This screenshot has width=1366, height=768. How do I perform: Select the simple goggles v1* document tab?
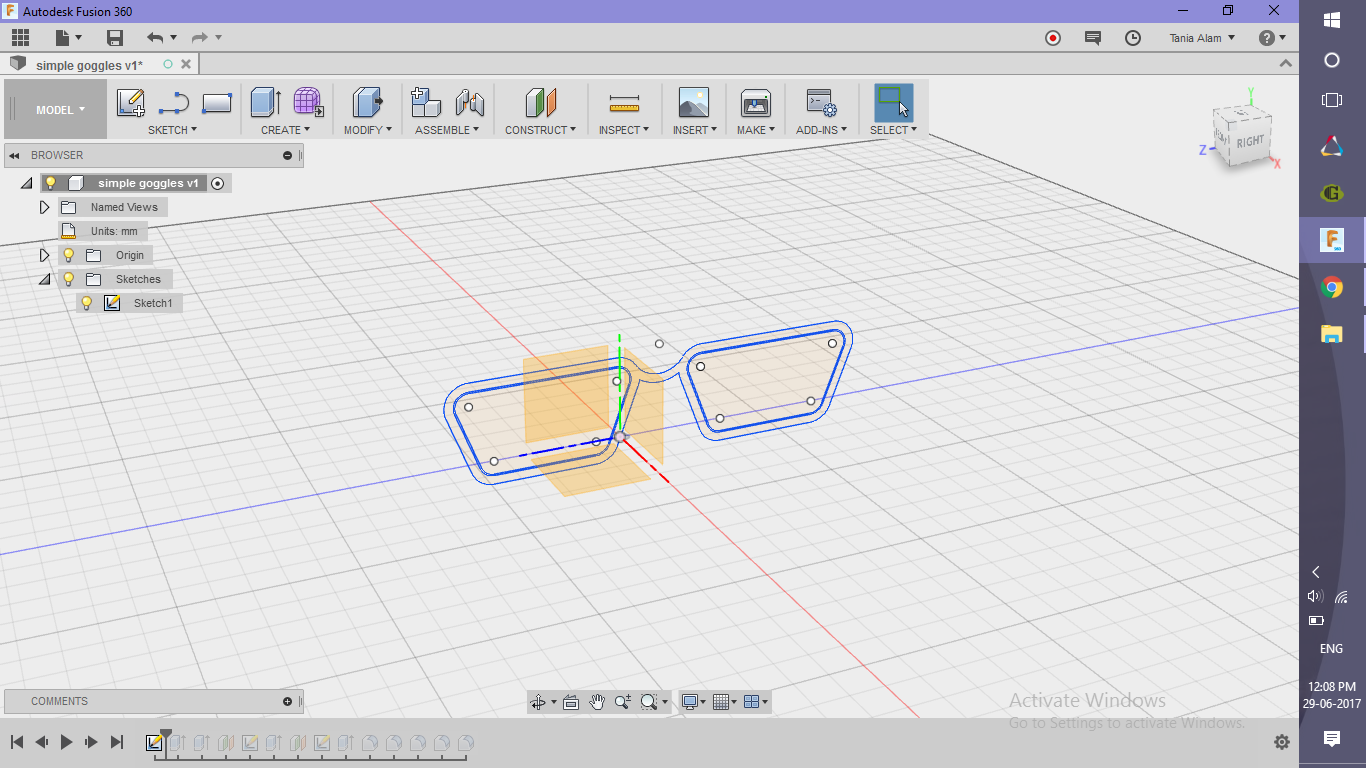89,65
